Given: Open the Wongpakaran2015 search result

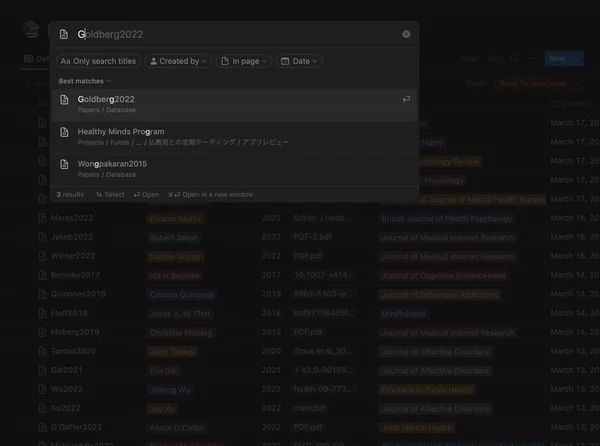Looking at the screenshot, I should click(x=234, y=169).
